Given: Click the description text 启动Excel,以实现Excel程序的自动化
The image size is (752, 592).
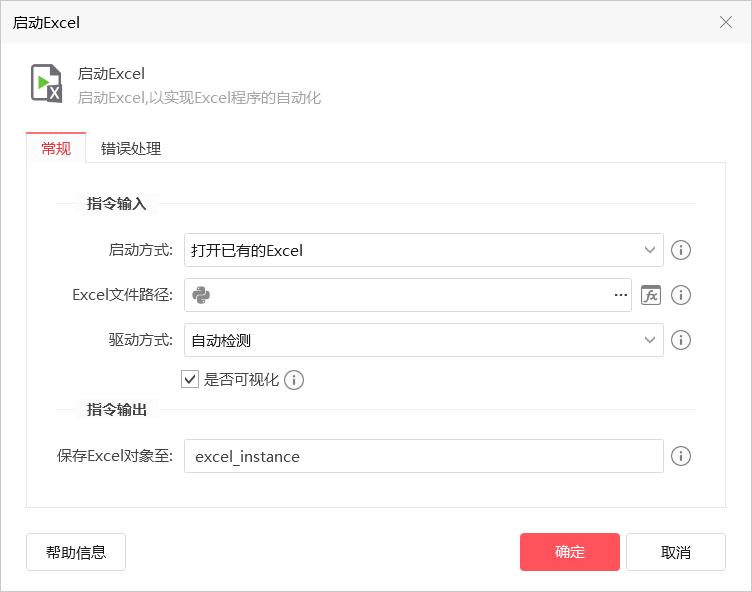Looking at the screenshot, I should [x=199, y=98].
